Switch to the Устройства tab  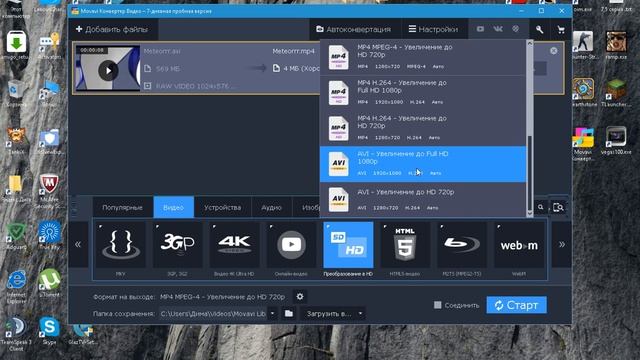click(222, 207)
